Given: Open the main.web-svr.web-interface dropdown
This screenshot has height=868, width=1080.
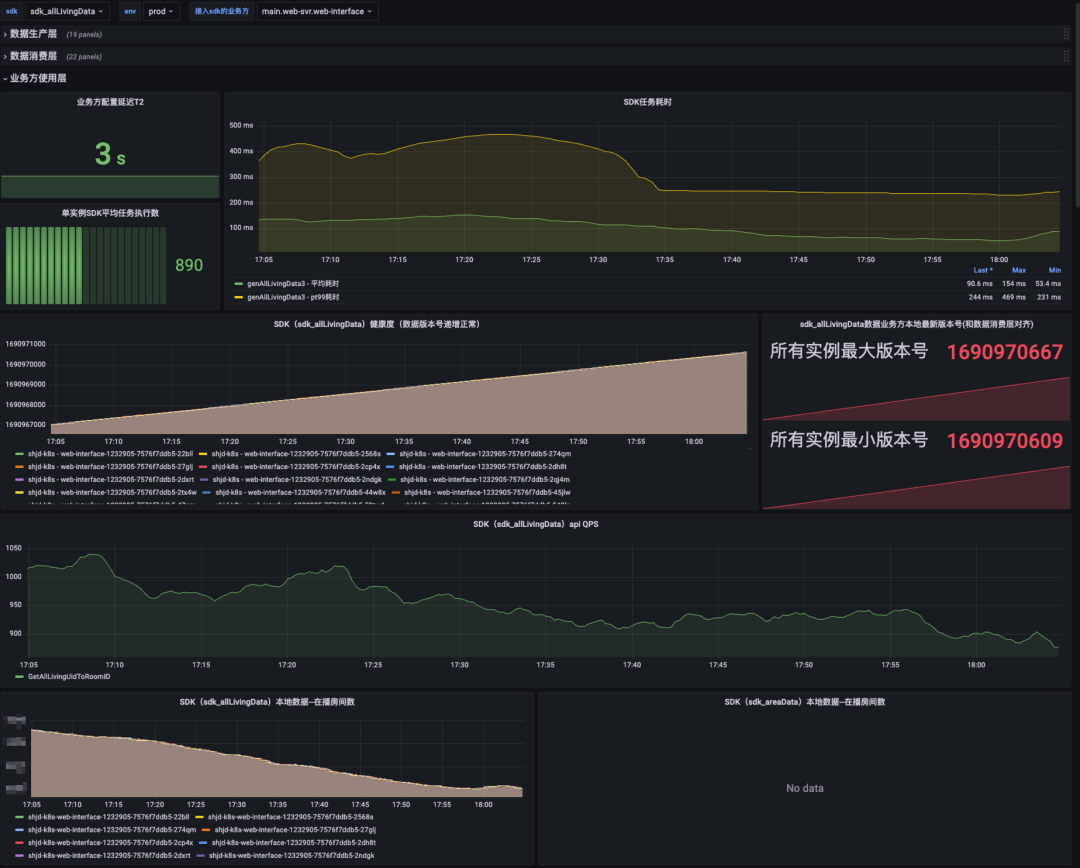Looking at the screenshot, I should click(317, 11).
